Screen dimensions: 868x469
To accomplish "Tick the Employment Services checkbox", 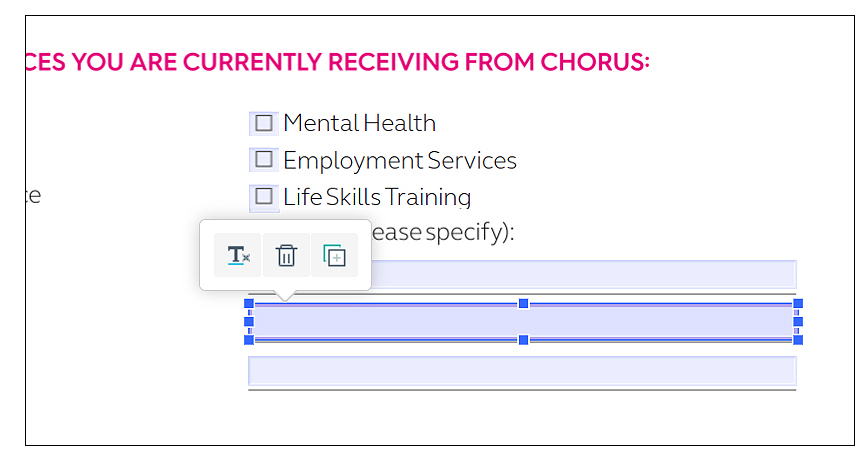I will [x=264, y=160].
